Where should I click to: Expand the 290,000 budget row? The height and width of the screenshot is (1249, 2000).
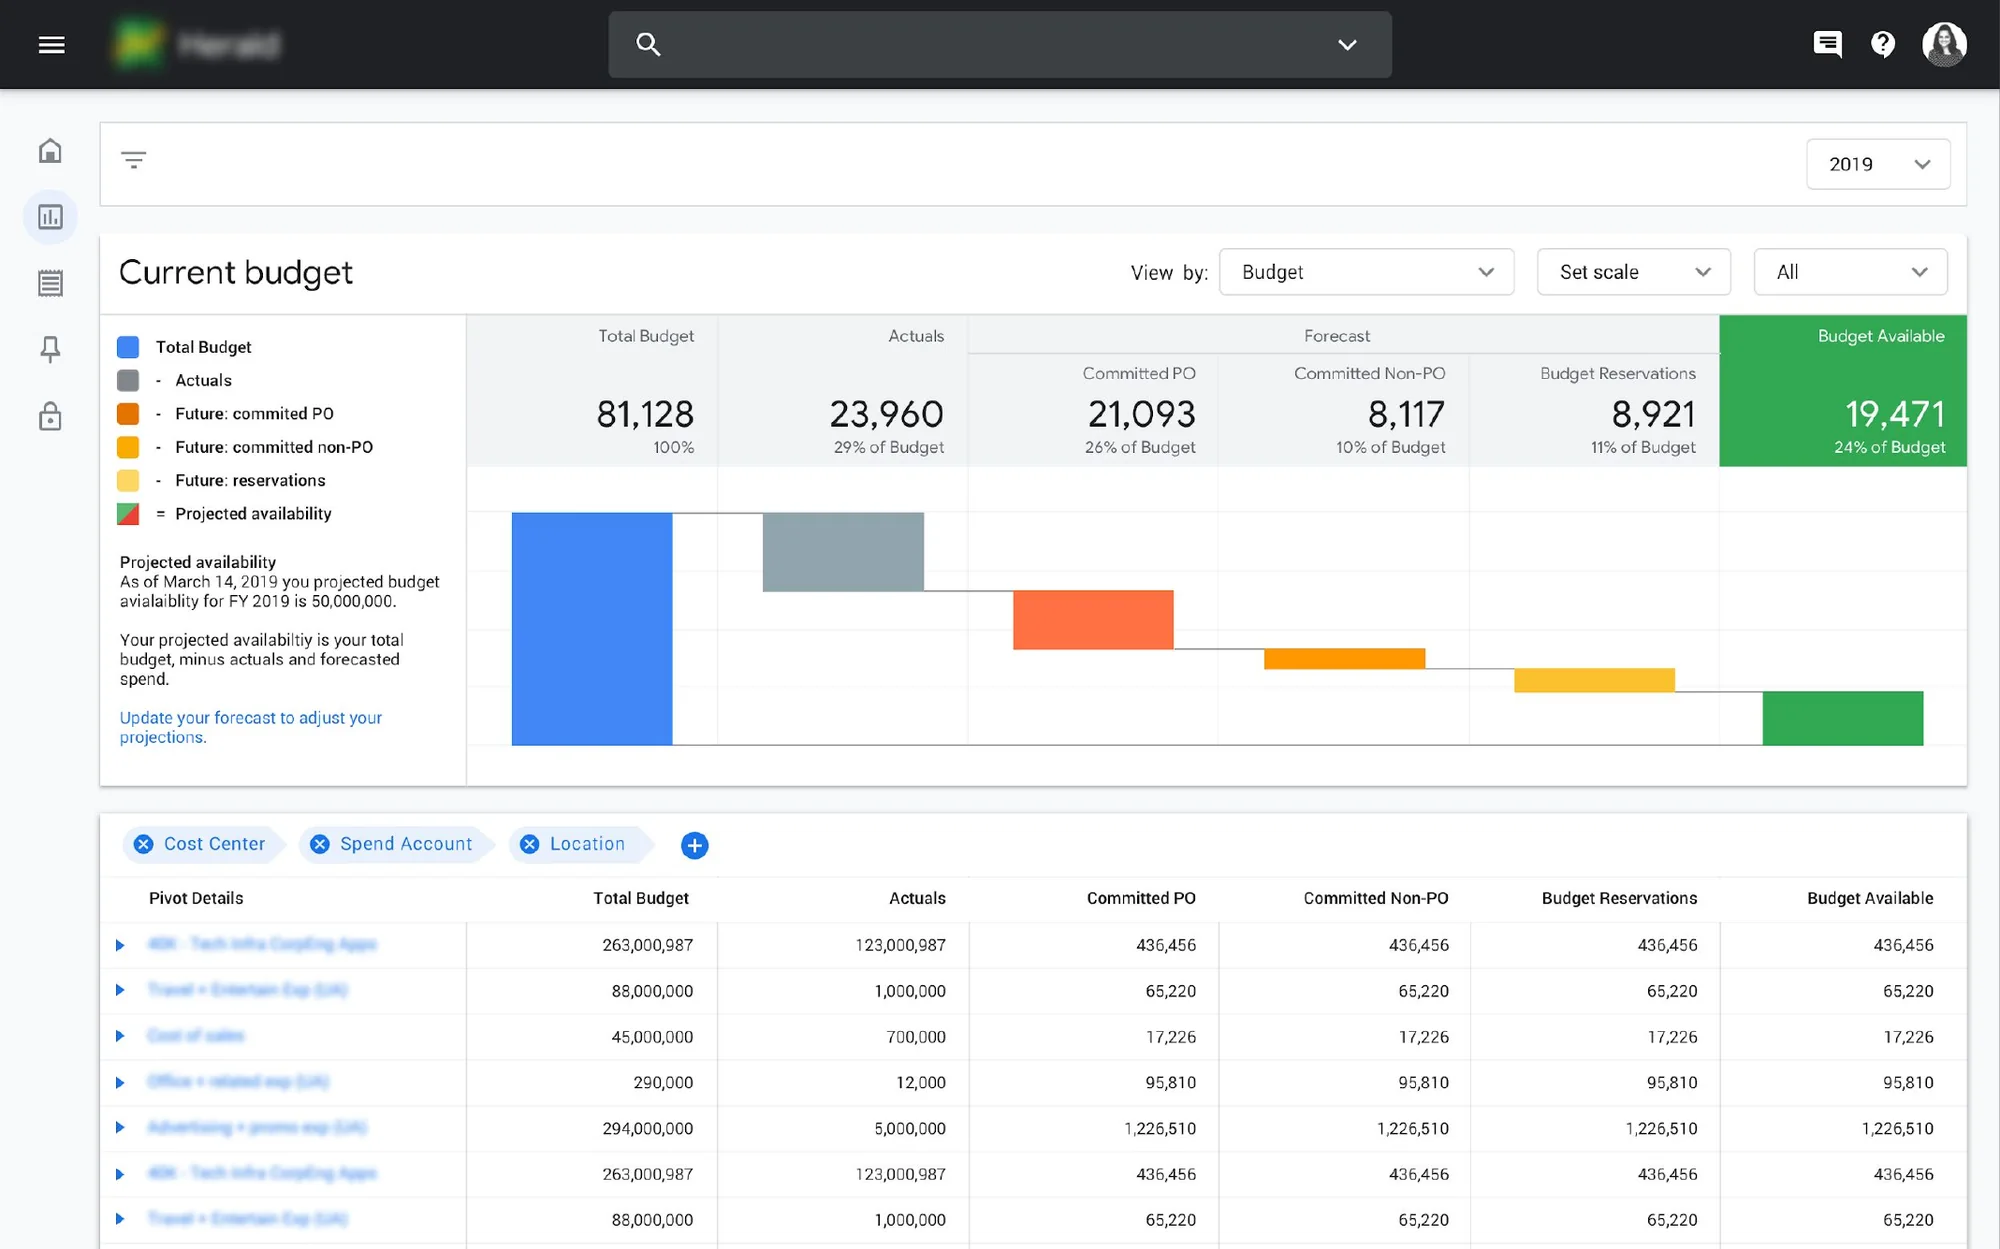coord(120,1082)
